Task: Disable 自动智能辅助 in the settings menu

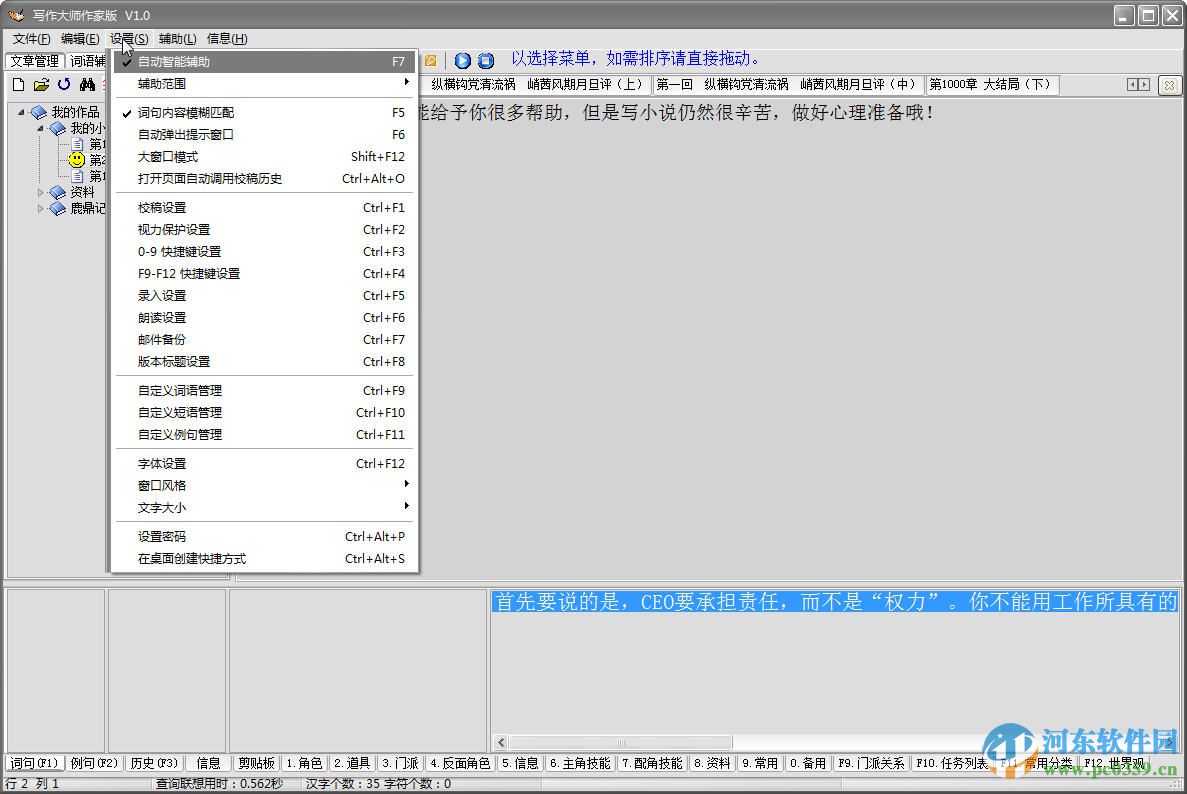Action: pos(200,61)
